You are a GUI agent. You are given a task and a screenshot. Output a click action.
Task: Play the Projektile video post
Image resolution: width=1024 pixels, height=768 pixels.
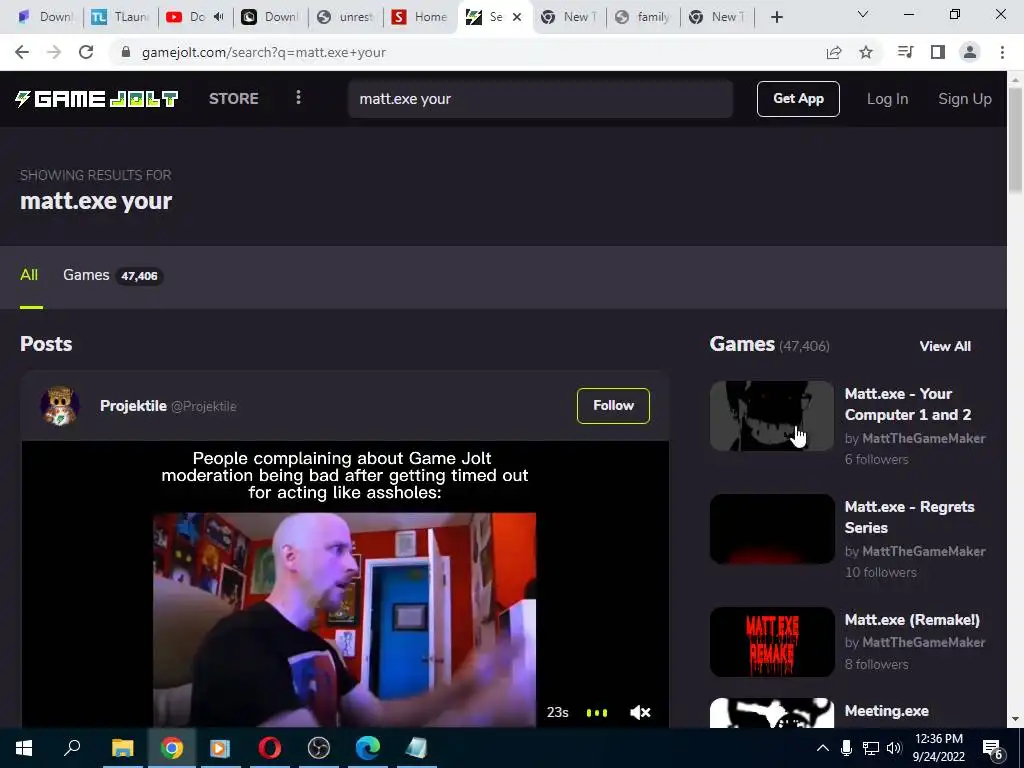(344, 584)
